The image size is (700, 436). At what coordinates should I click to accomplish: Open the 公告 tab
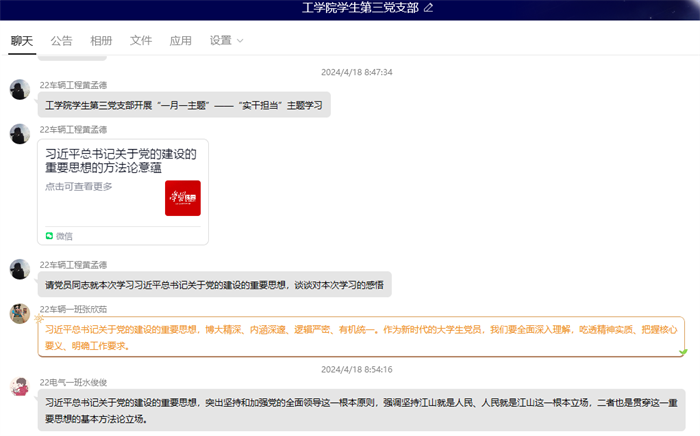(61, 41)
